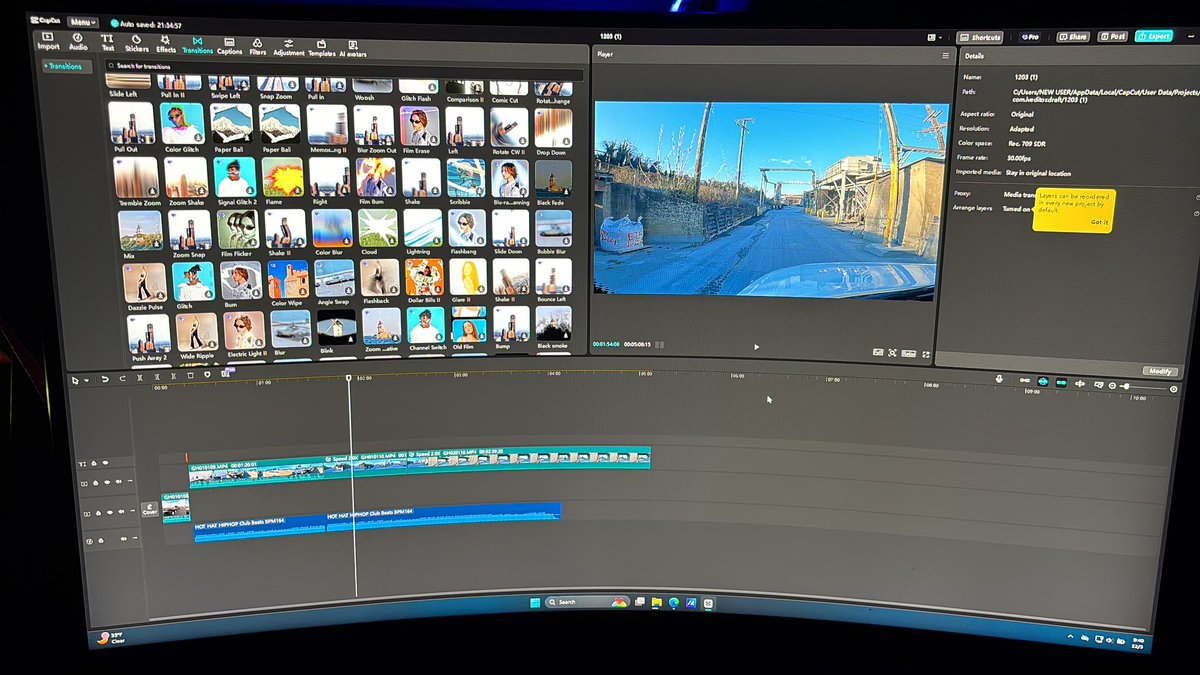The image size is (1200, 675).
Task: Click the microphone record icon above timeline
Action: pyautogui.click(x=1000, y=380)
